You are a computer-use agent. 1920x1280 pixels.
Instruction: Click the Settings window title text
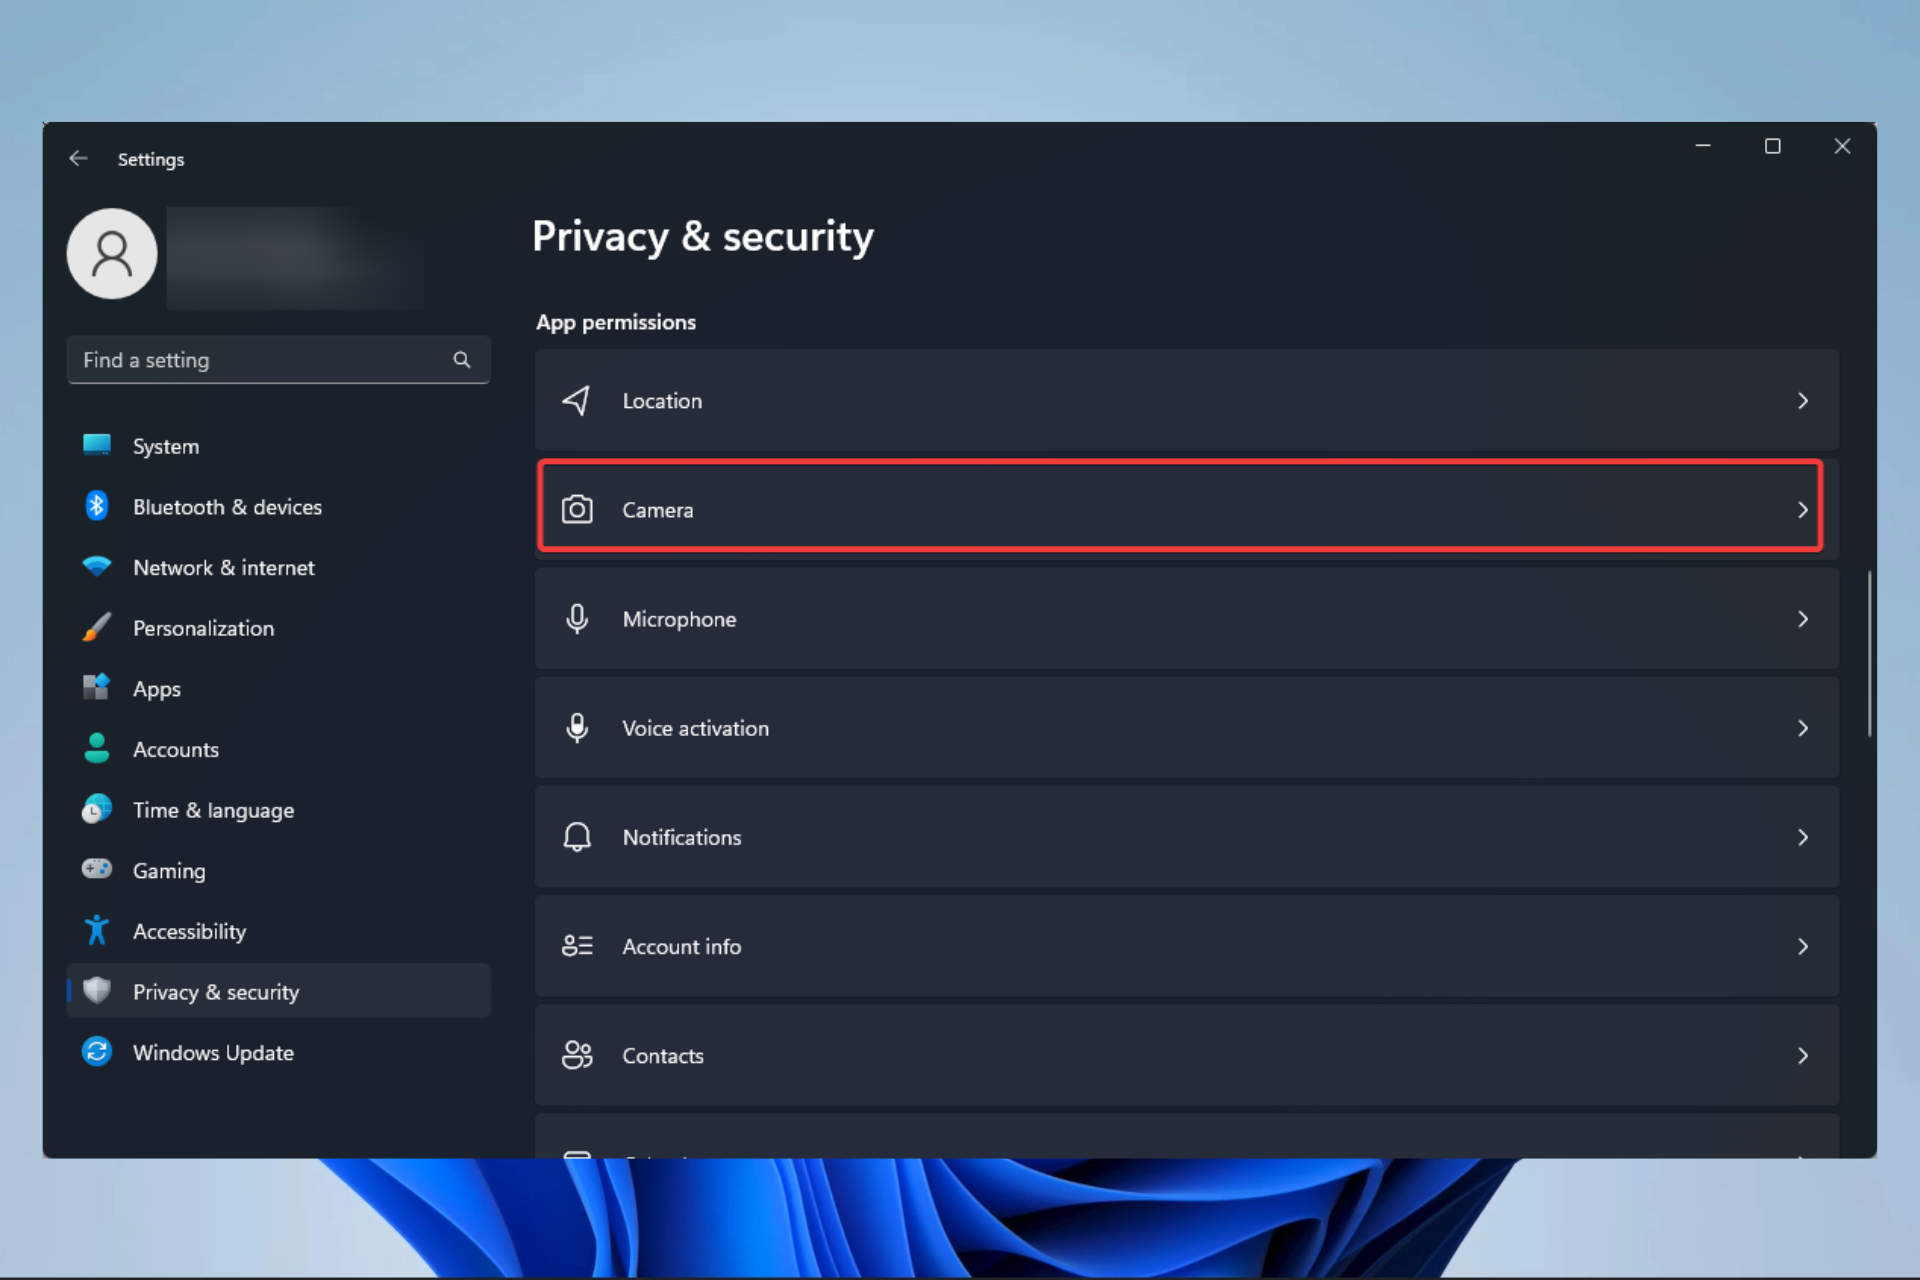click(x=151, y=159)
